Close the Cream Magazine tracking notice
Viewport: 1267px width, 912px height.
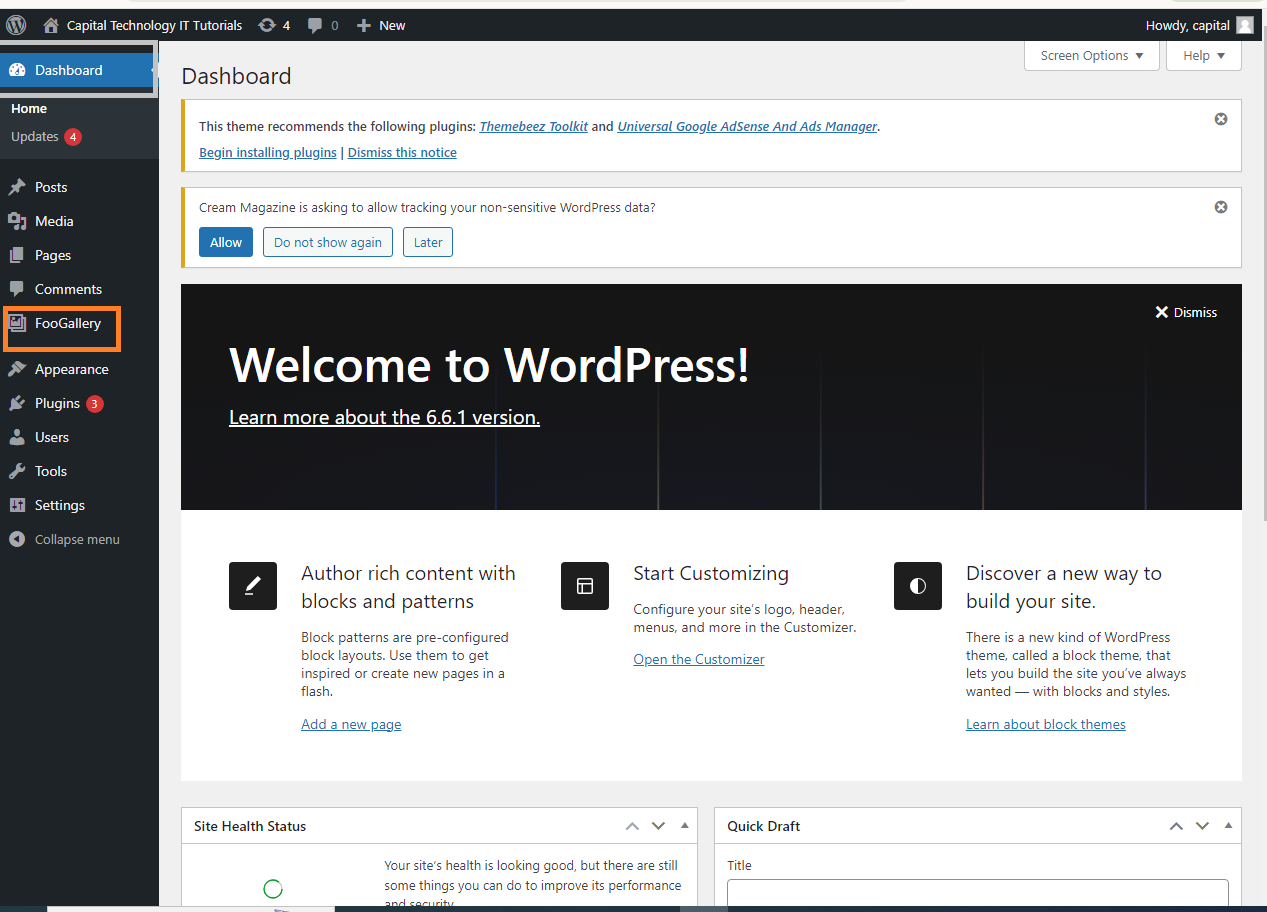pyautogui.click(x=1220, y=207)
